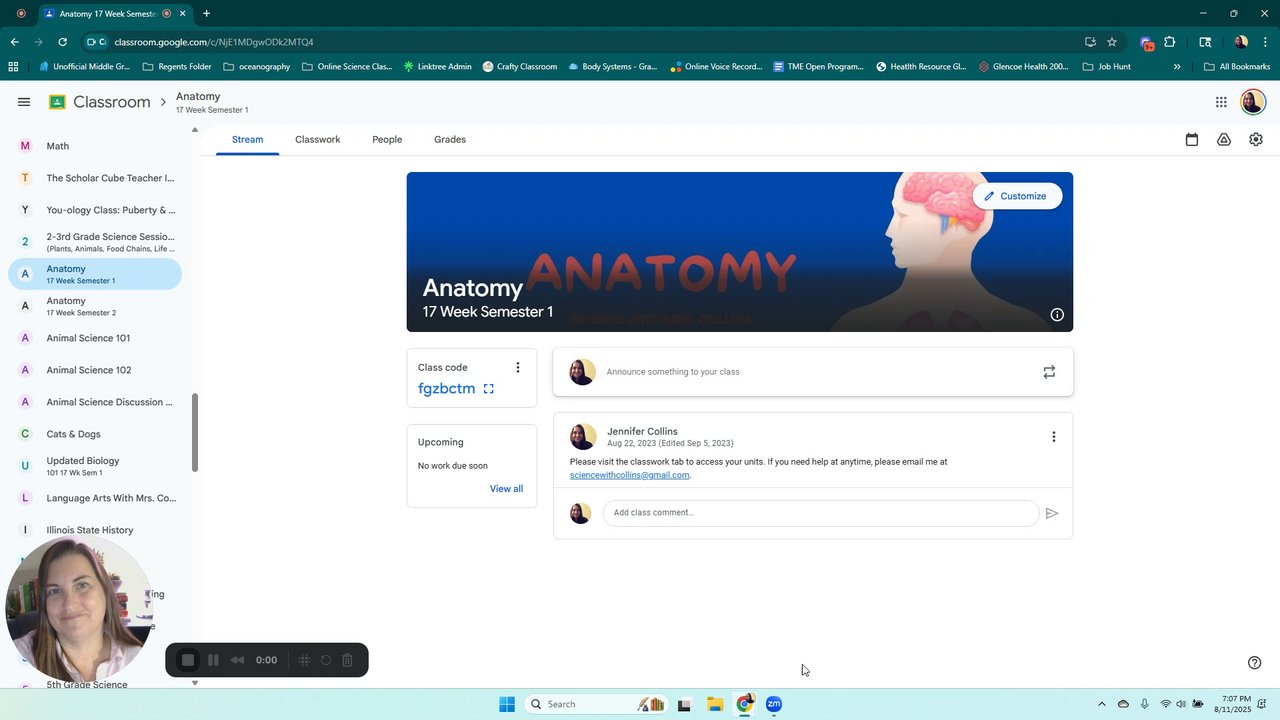This screenshot has width=1280, height=720.
Task: Go to Classroom home via the logo
Action: tap(99, 102)
